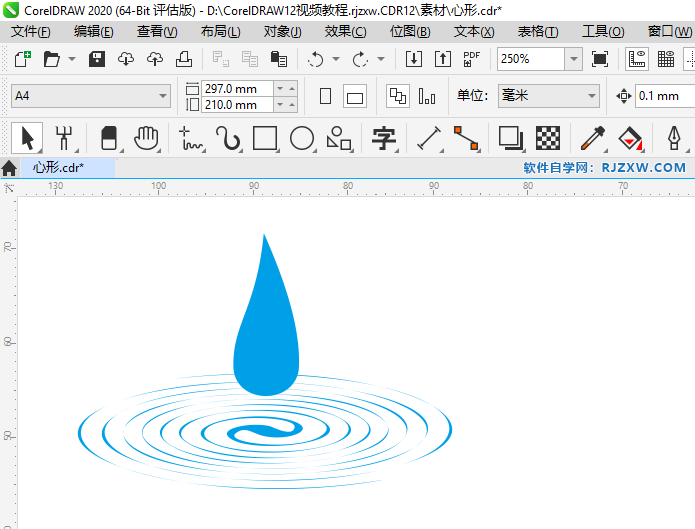Choose the Text tool (字)
The image size is (695, 529).
[384, 137]
